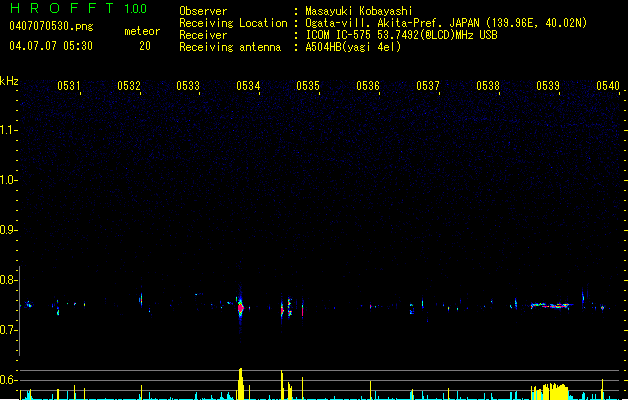The height and width of the screenshot is (400, 629).
Task: Click the 'meteor' count label
Action: (x=142, y=31)
